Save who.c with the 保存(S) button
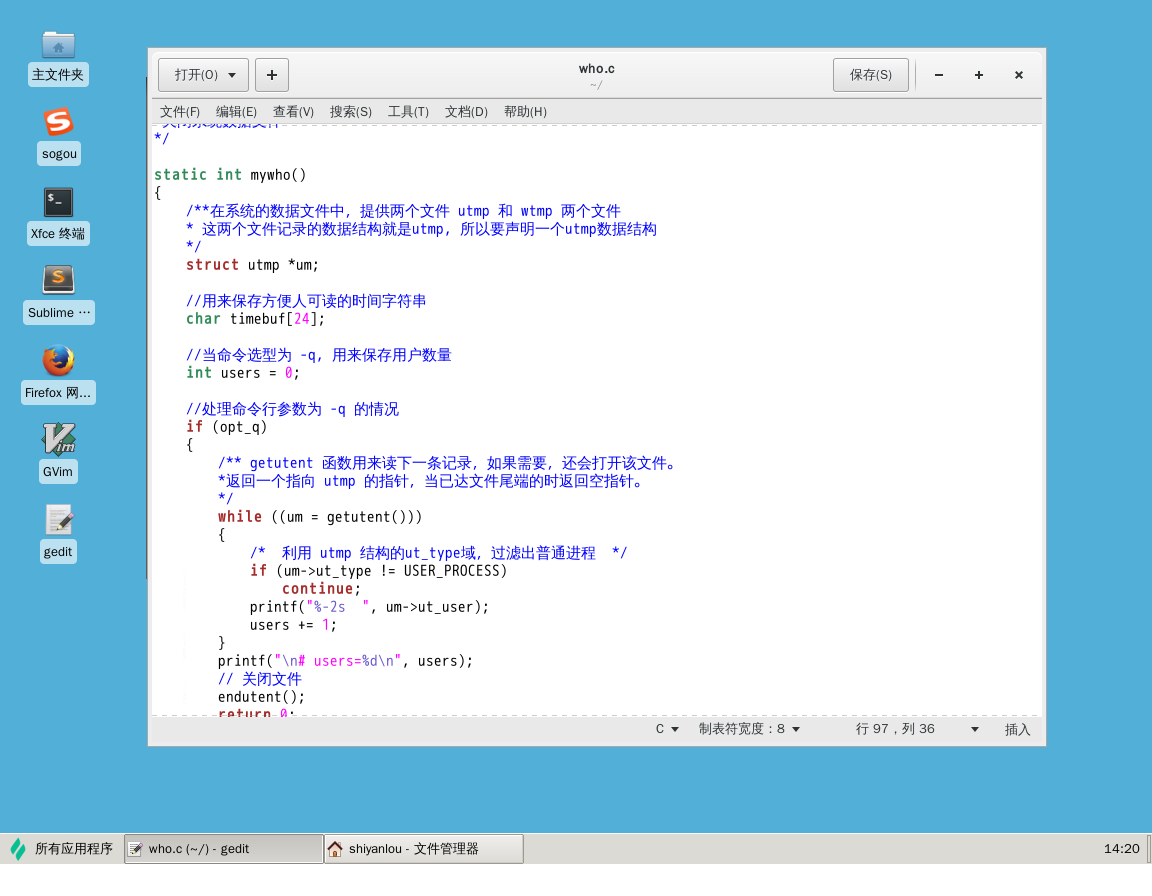1152x896 pixels. click(x=870, y=74)
